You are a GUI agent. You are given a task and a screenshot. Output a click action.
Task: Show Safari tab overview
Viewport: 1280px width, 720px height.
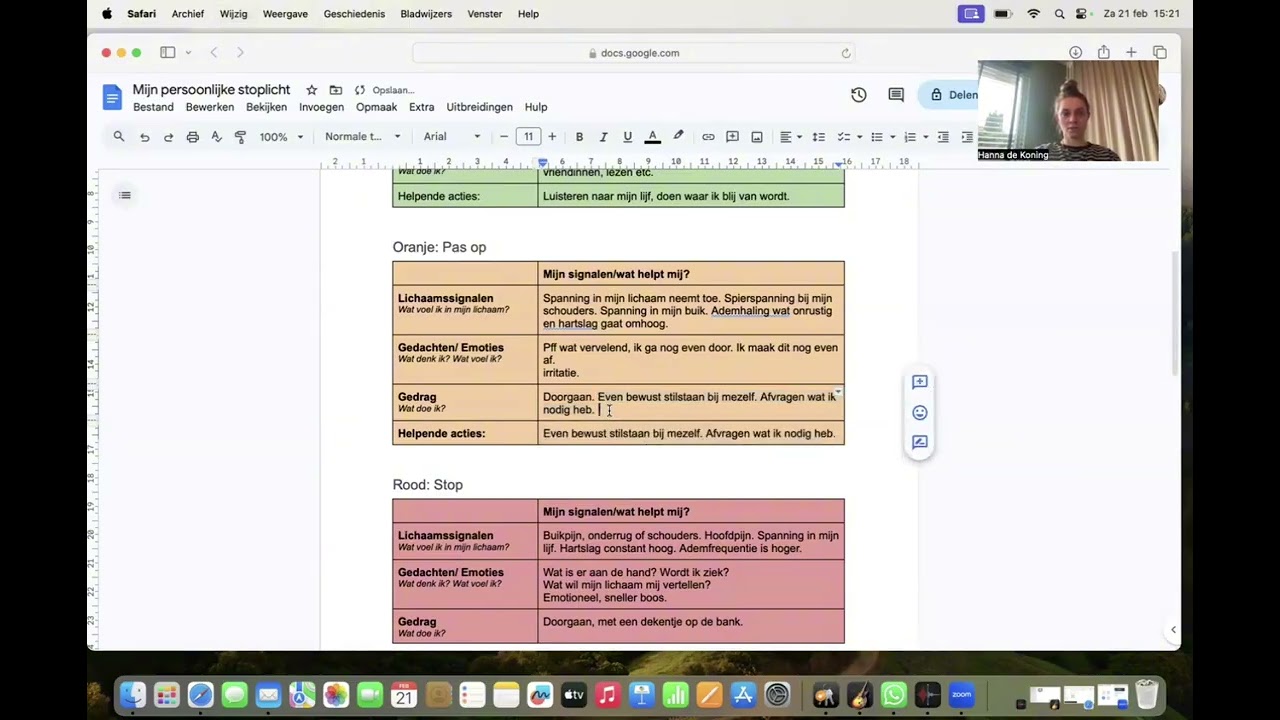click(1160, 53)
